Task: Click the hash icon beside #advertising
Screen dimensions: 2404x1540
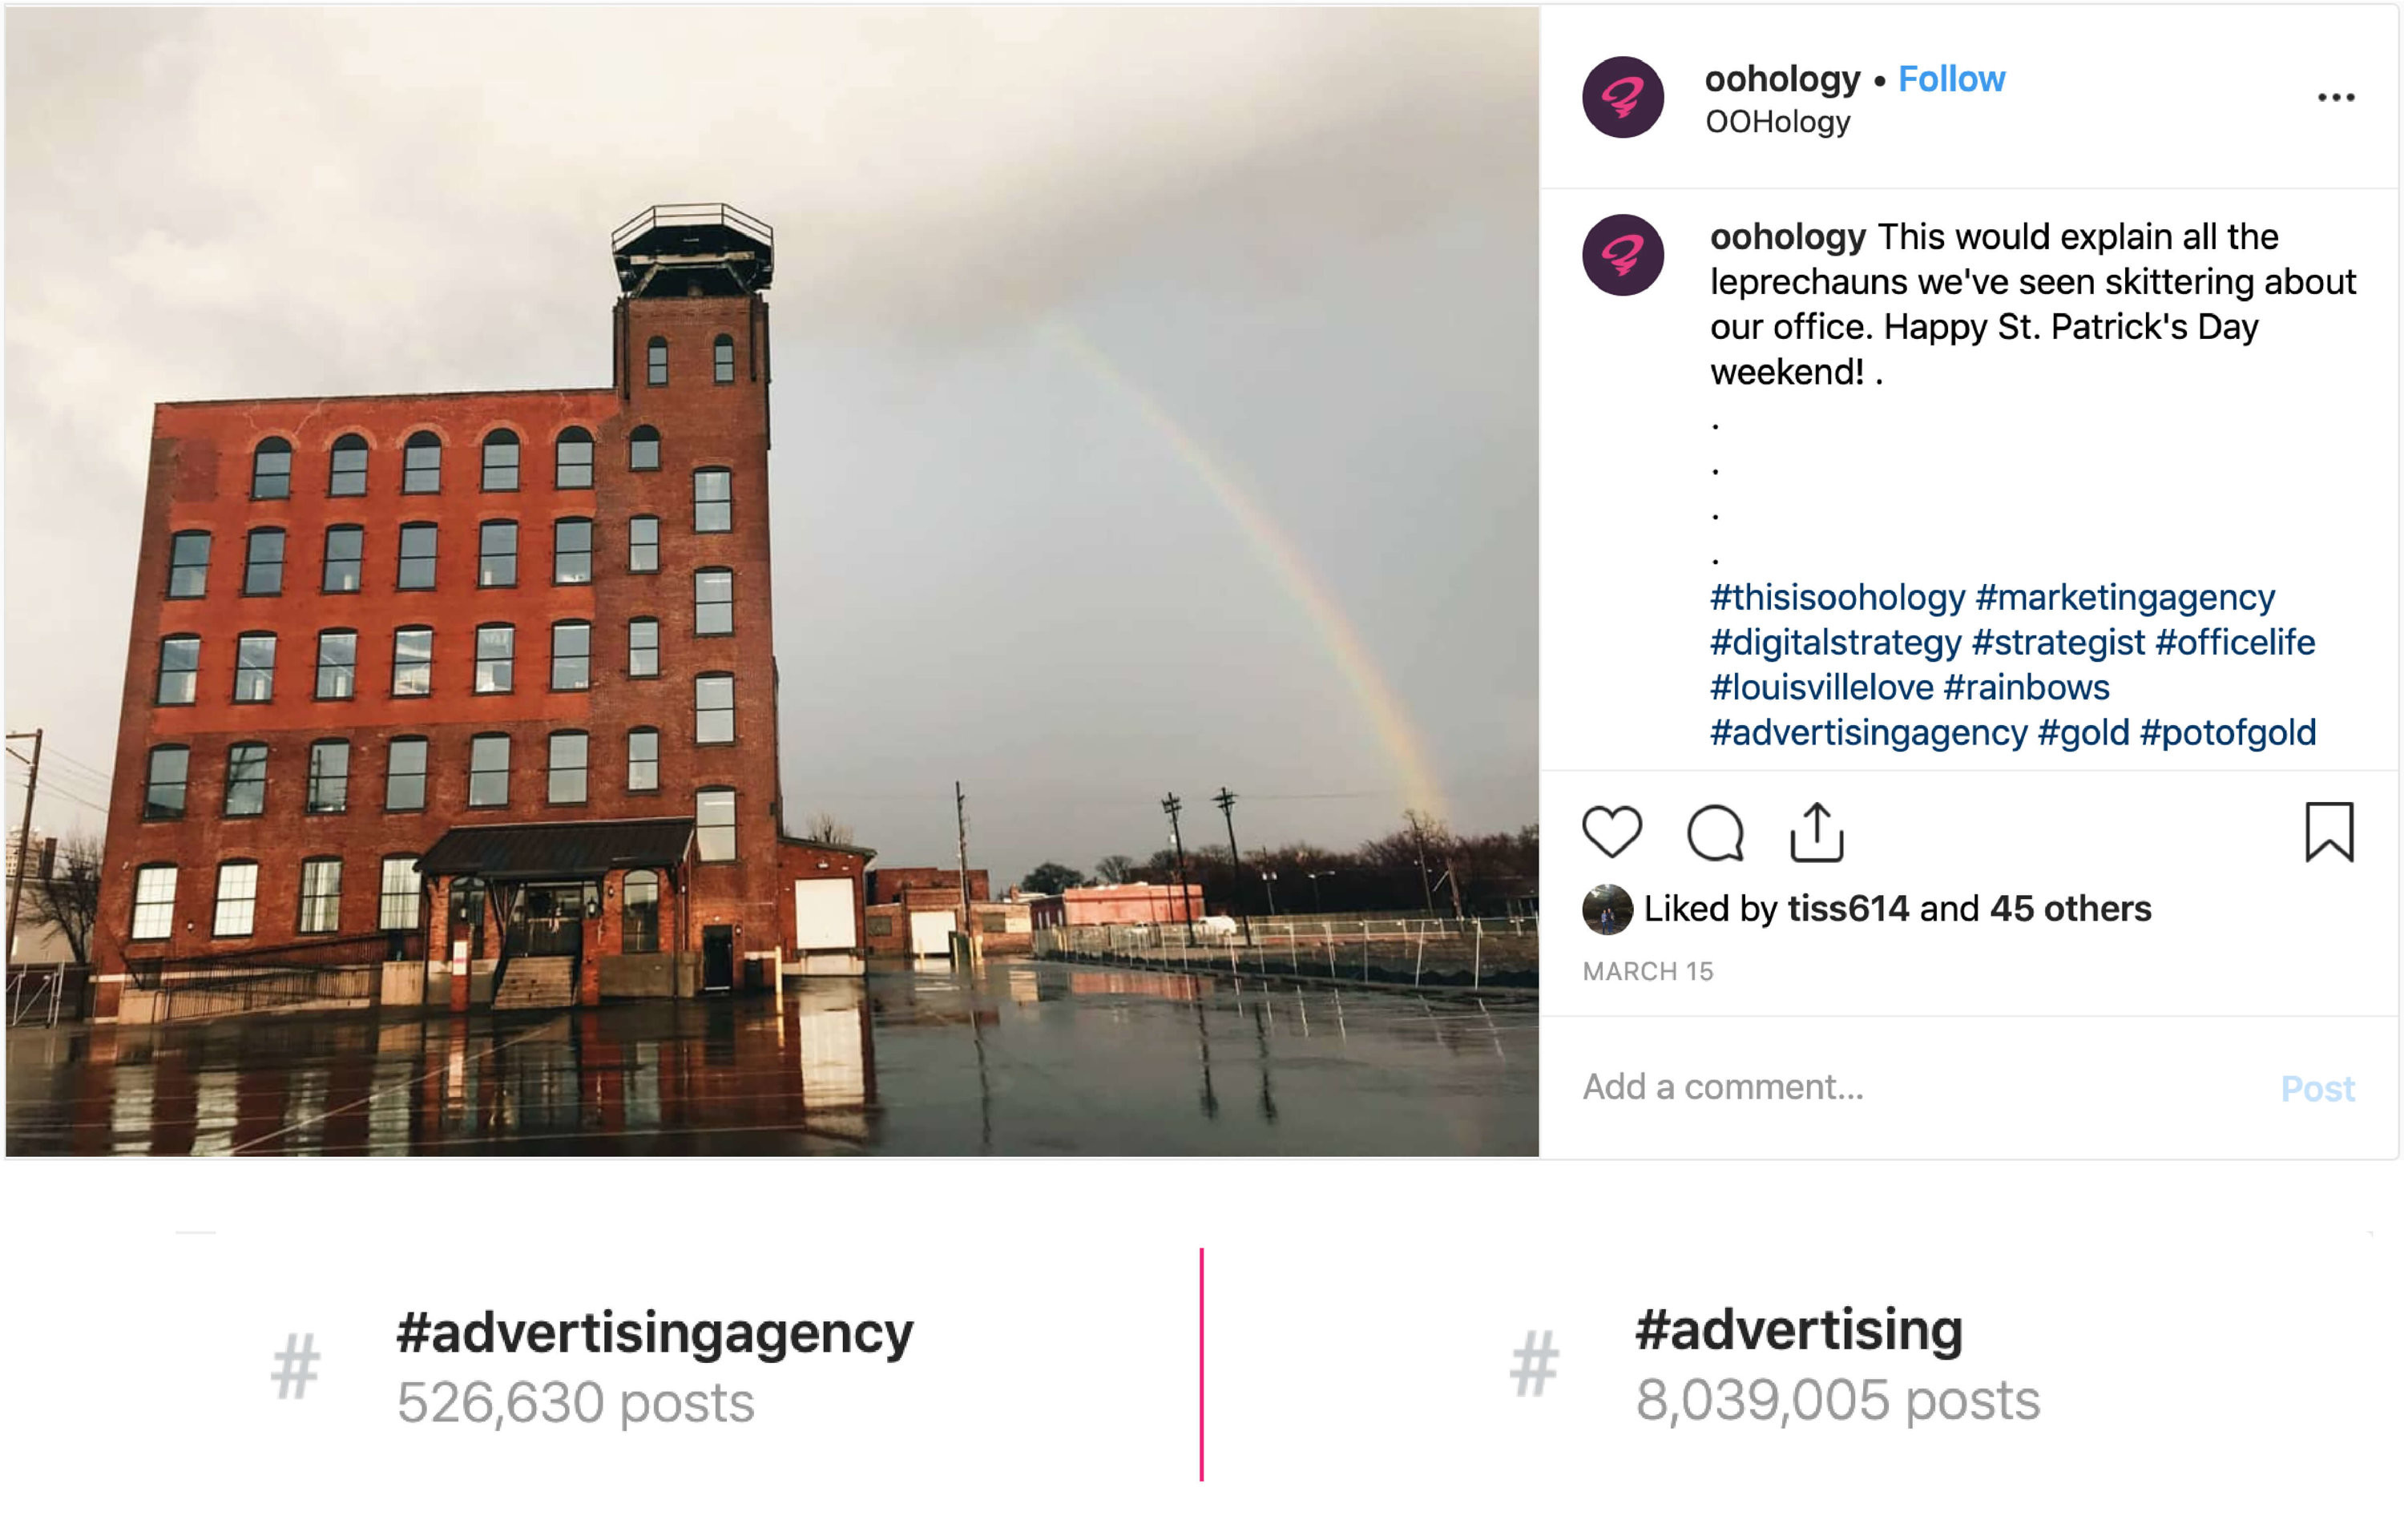Action: click(1533, 1364)
